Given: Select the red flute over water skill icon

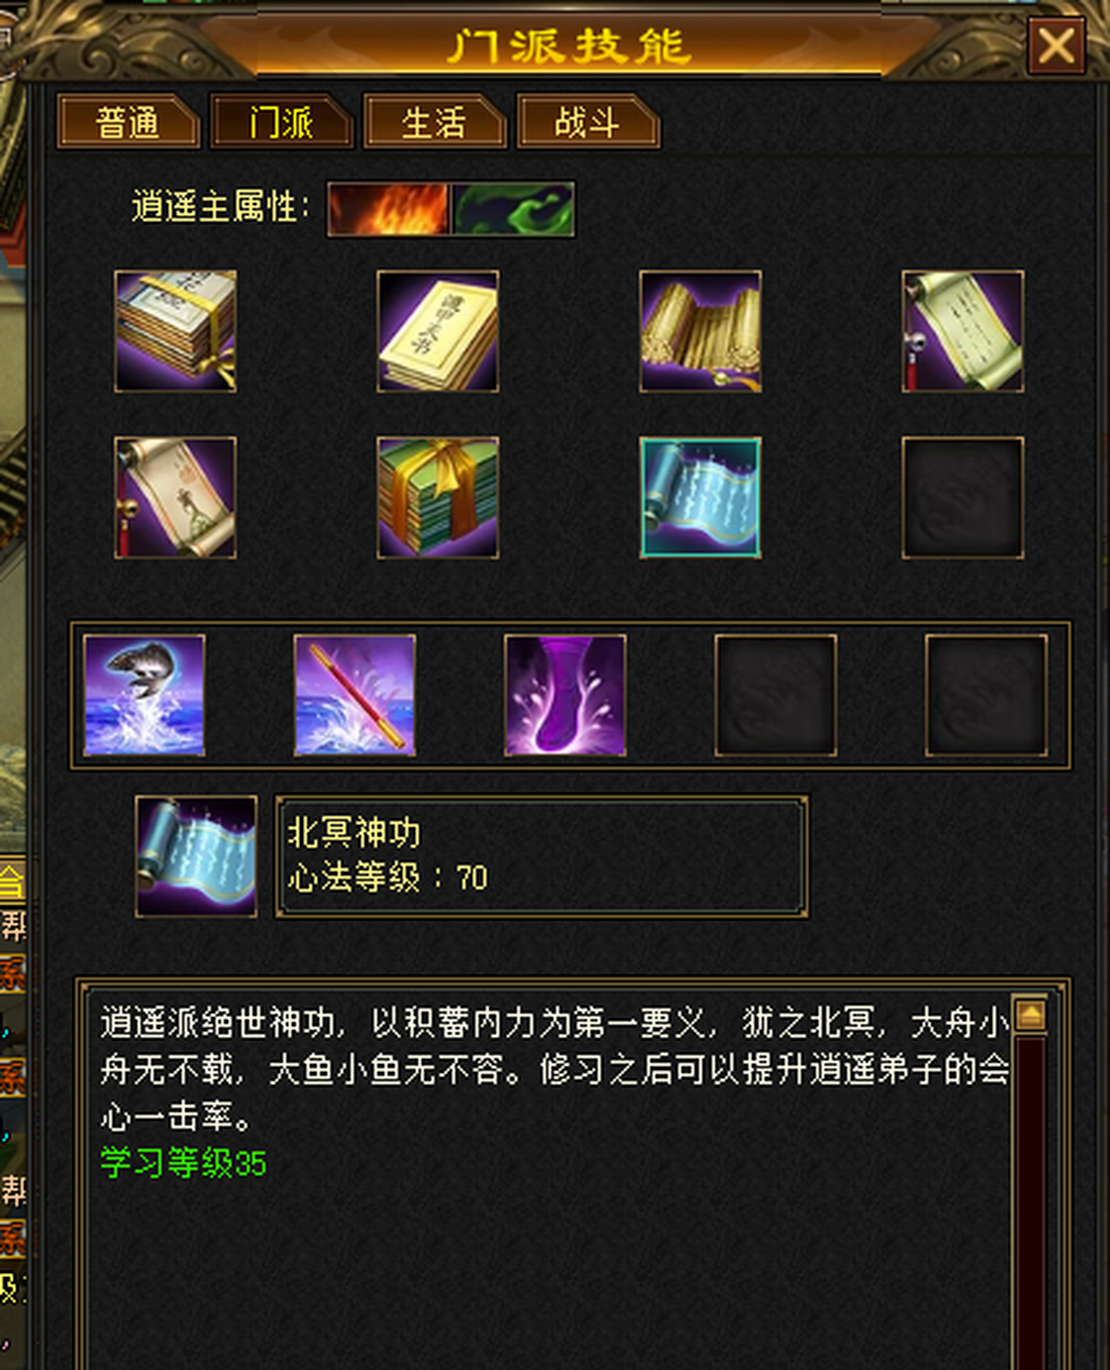Looking at the screenshot, I should click(x=355, y=695).
